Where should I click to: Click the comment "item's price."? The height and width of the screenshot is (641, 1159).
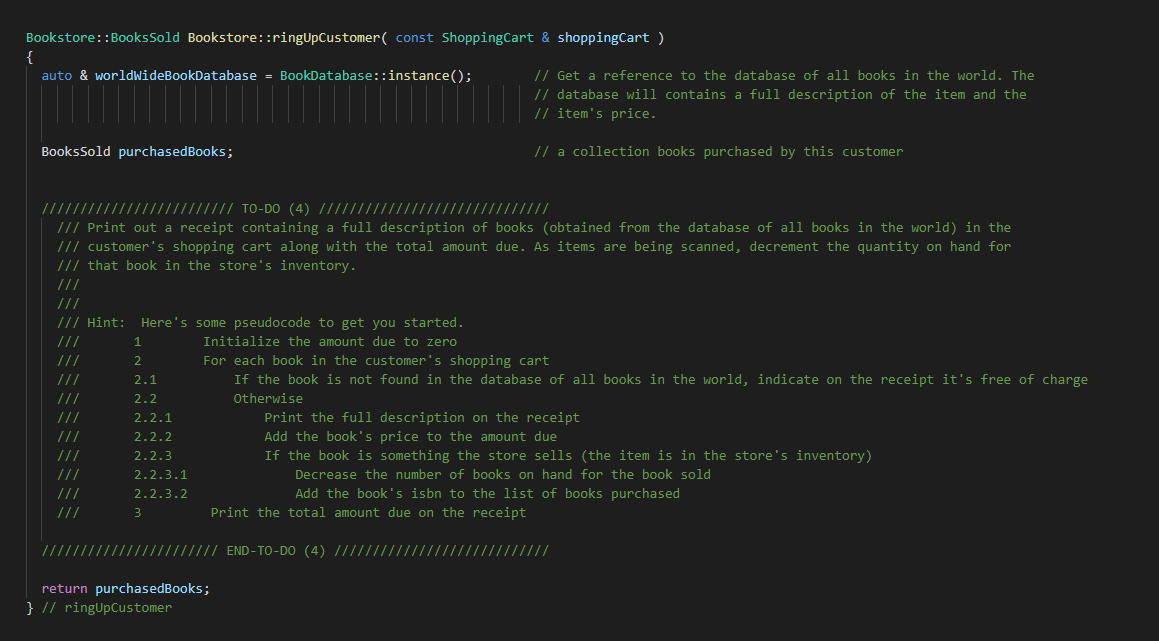click(x=596, y=114)
